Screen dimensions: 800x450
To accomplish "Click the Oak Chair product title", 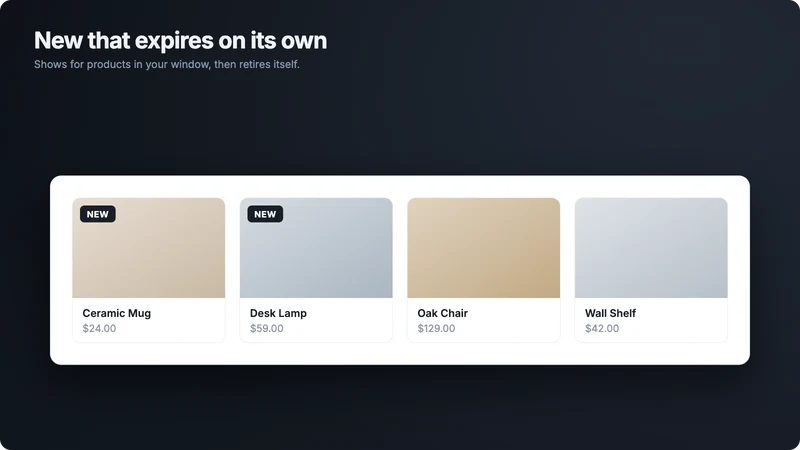I will coord(442,313).
